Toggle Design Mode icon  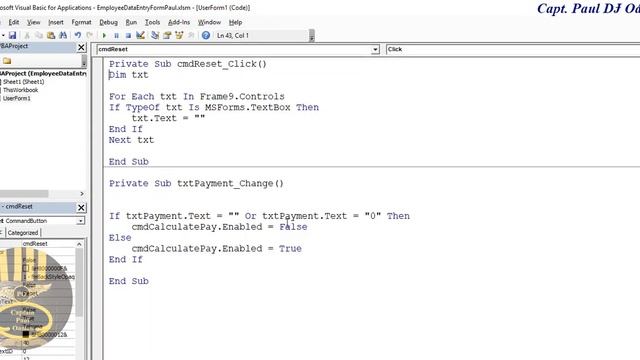140,36
